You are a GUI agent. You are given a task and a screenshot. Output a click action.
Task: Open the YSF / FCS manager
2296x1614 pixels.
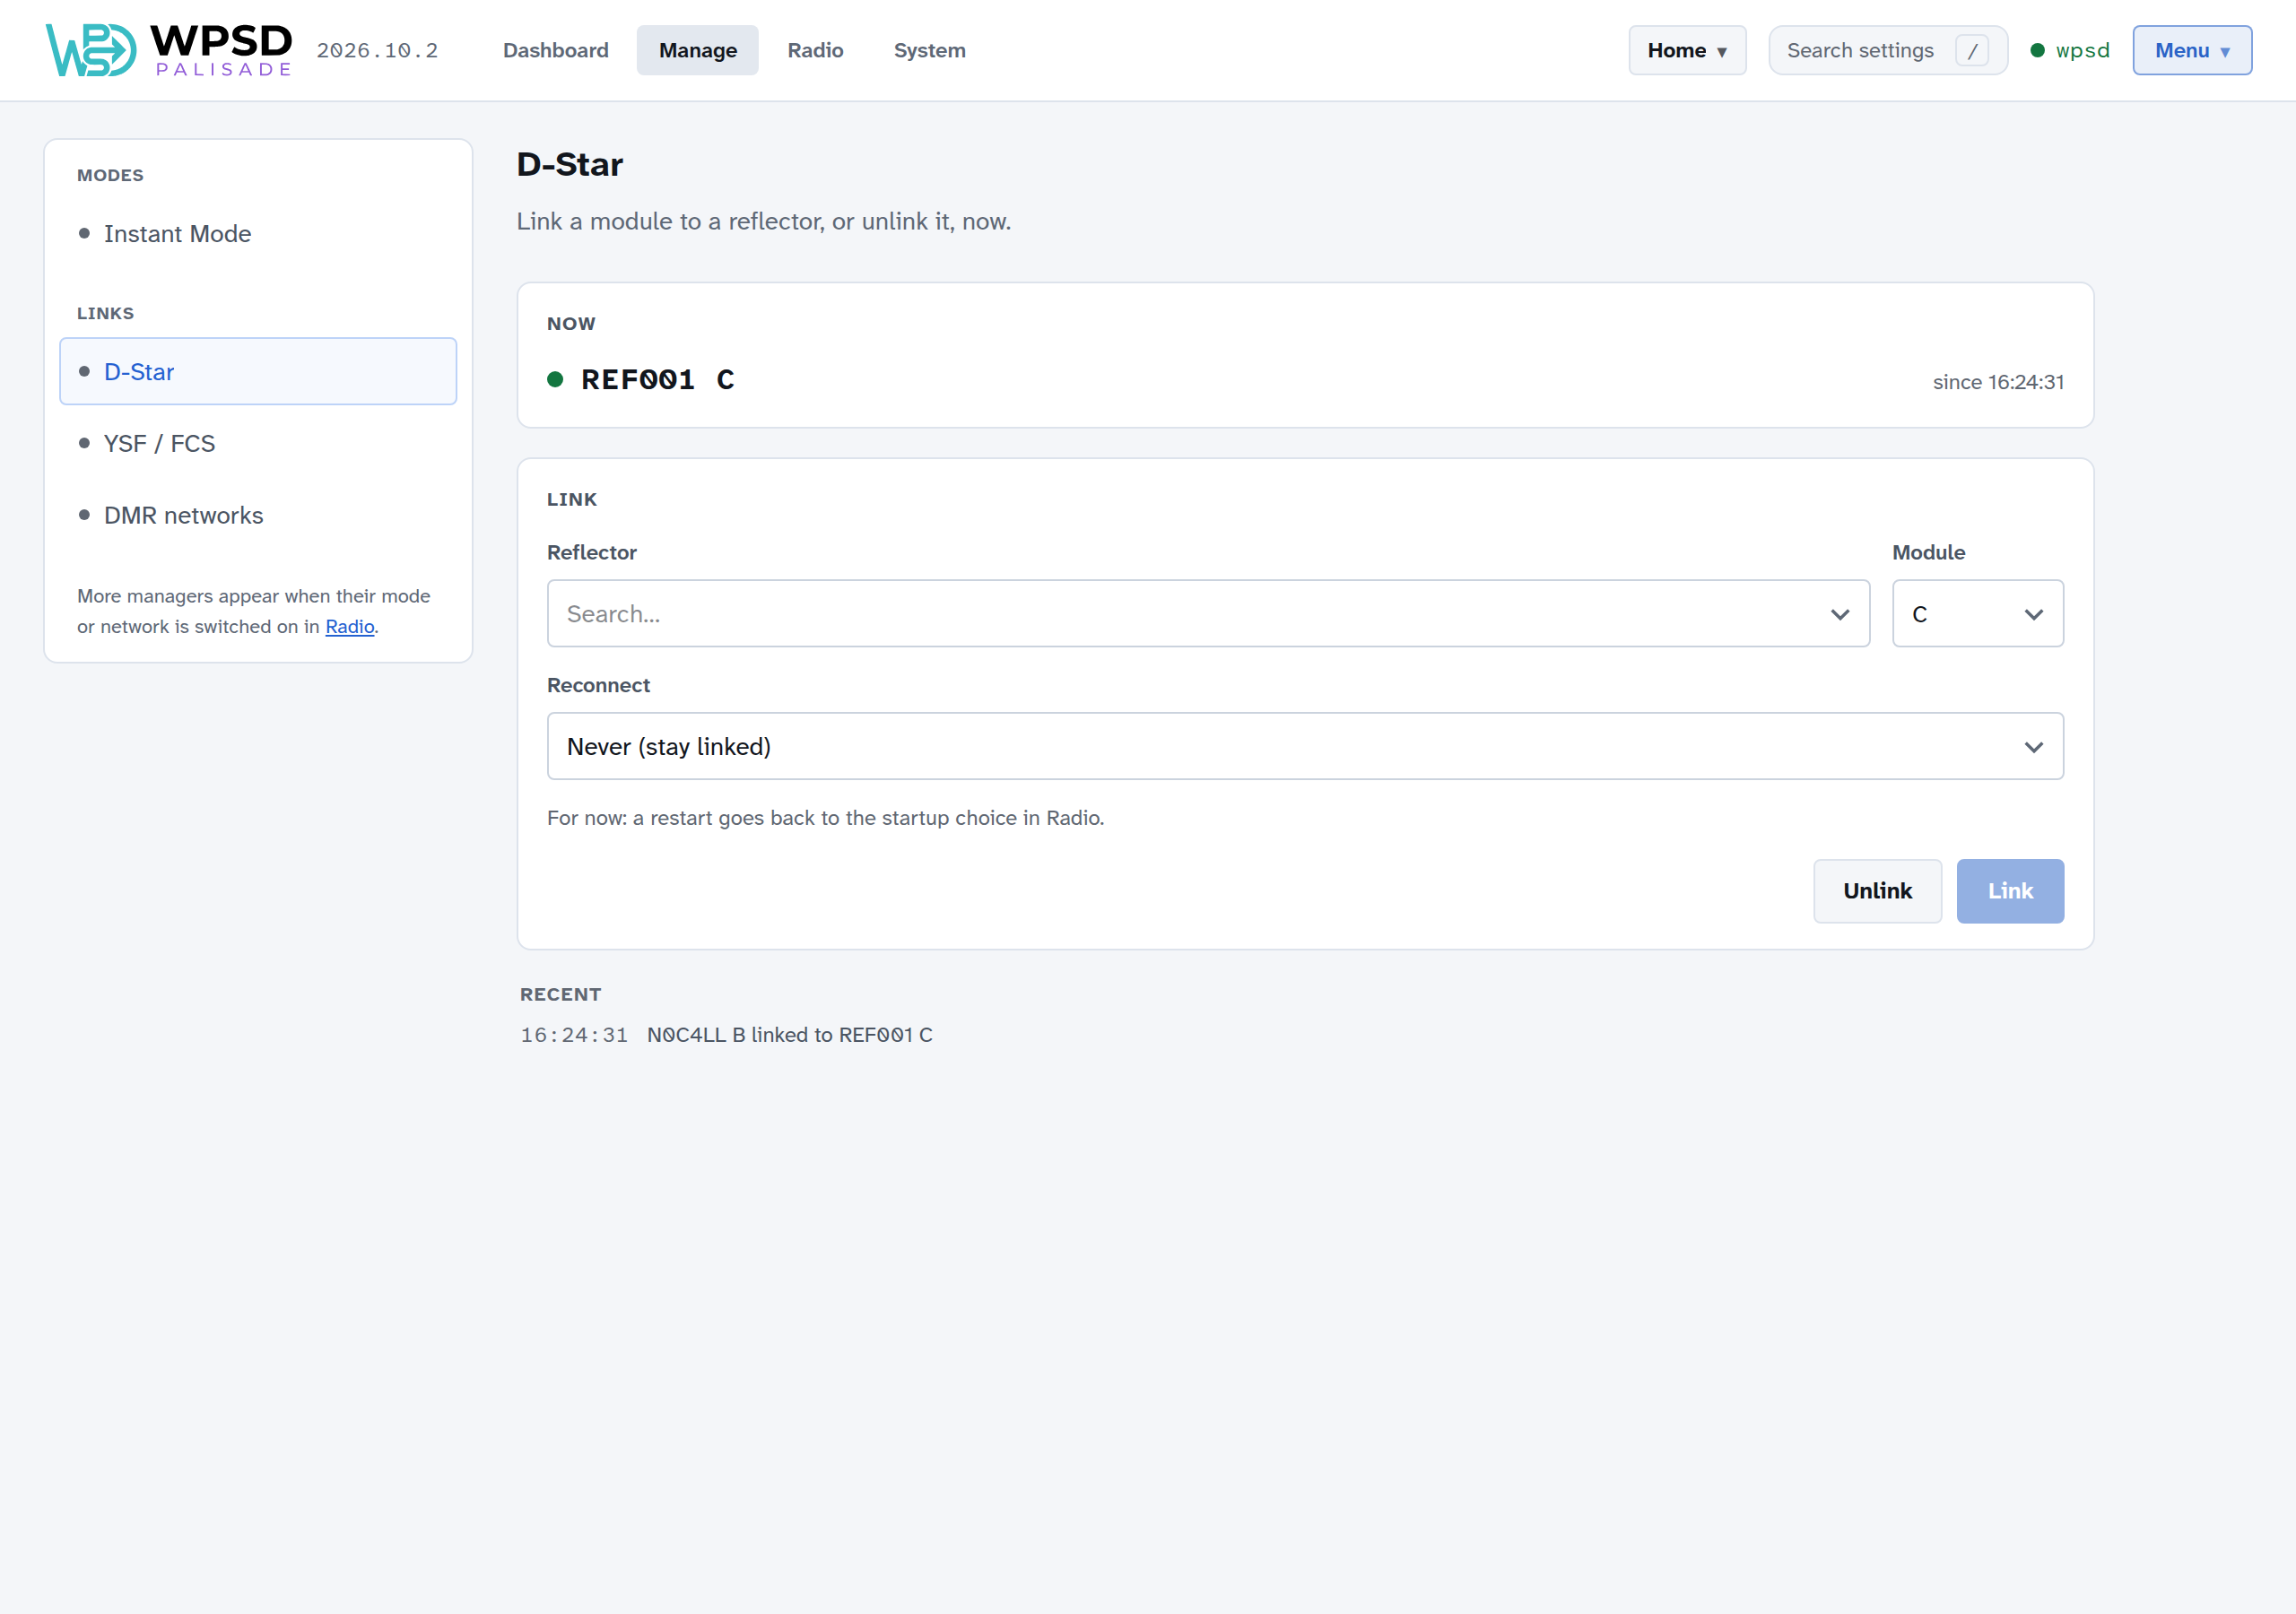(258, 443)
